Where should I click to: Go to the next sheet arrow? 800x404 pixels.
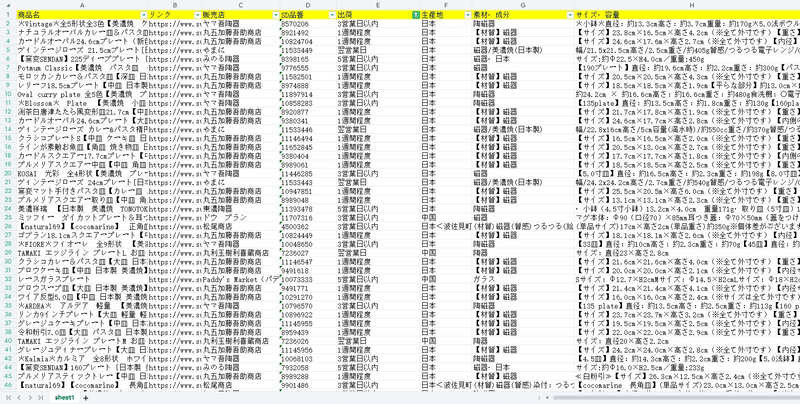[x=30, y=397]
